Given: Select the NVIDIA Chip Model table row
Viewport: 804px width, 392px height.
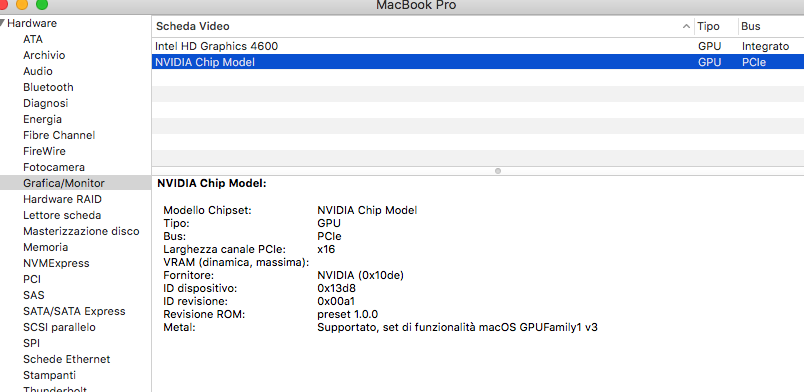Looking at the screenshot, I should click(x=478, y=62).
